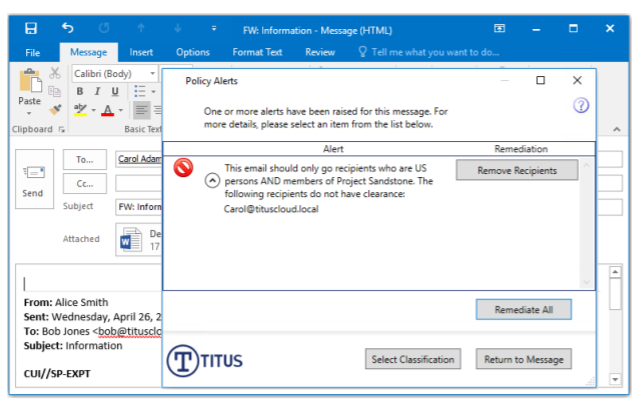
Task: Open the Insert ribbon tab
Action: coord(141,52)
